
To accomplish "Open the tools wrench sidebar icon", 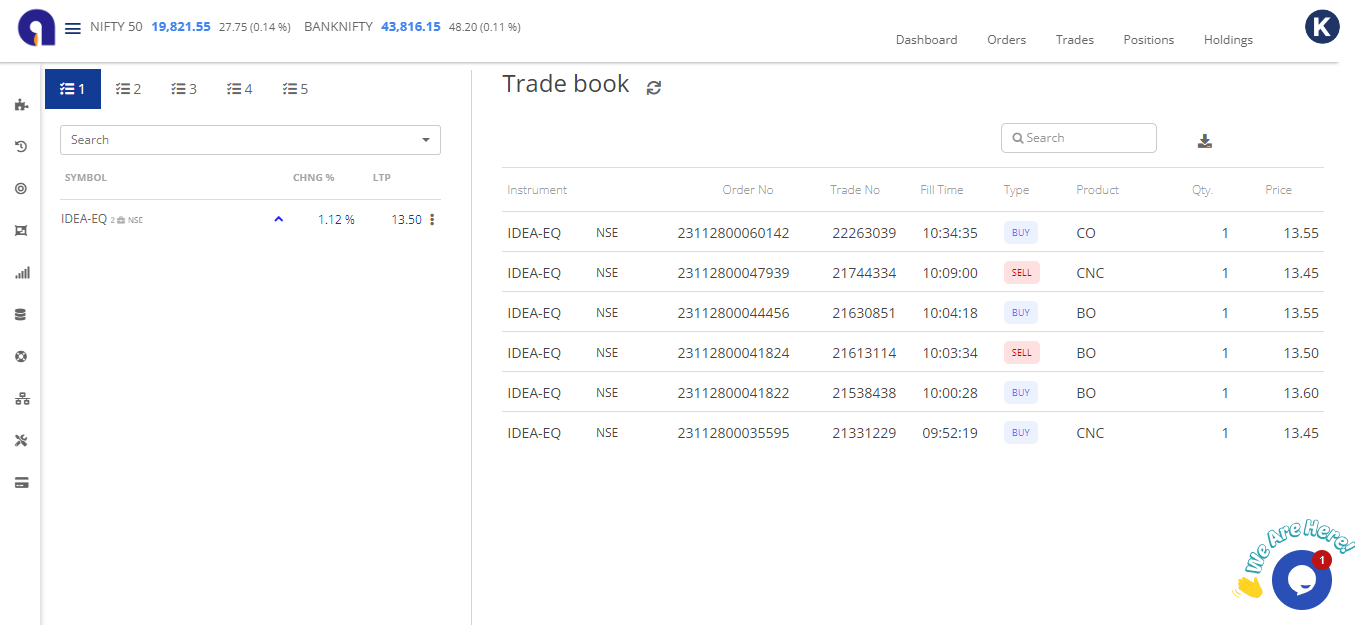I will click(x=21, y=441).
